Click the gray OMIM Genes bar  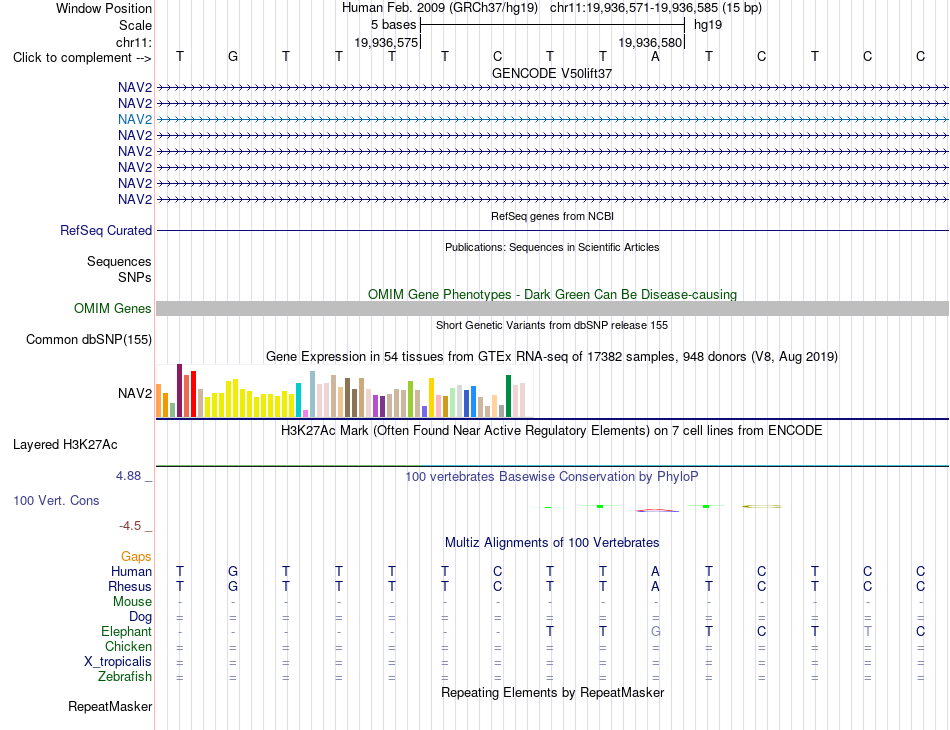552,308
